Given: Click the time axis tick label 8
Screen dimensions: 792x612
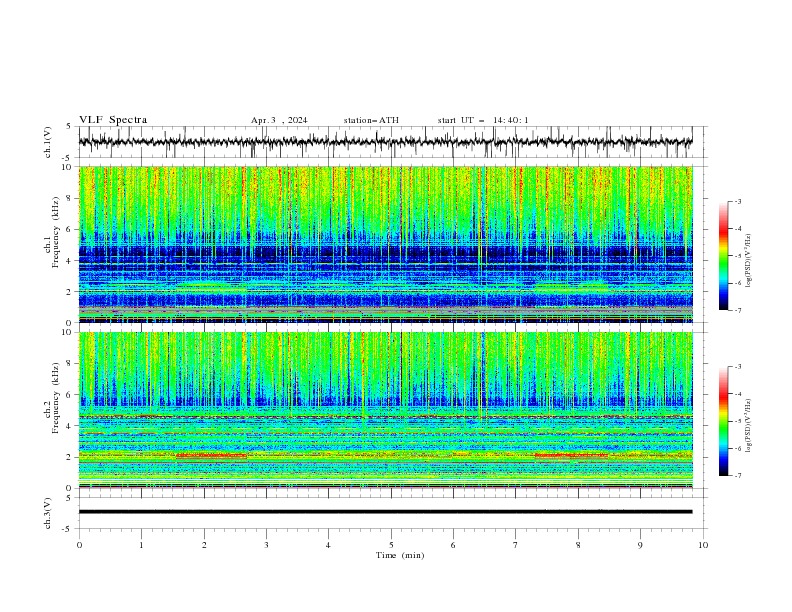Looking at the screenshot, I should pos(578,545).
